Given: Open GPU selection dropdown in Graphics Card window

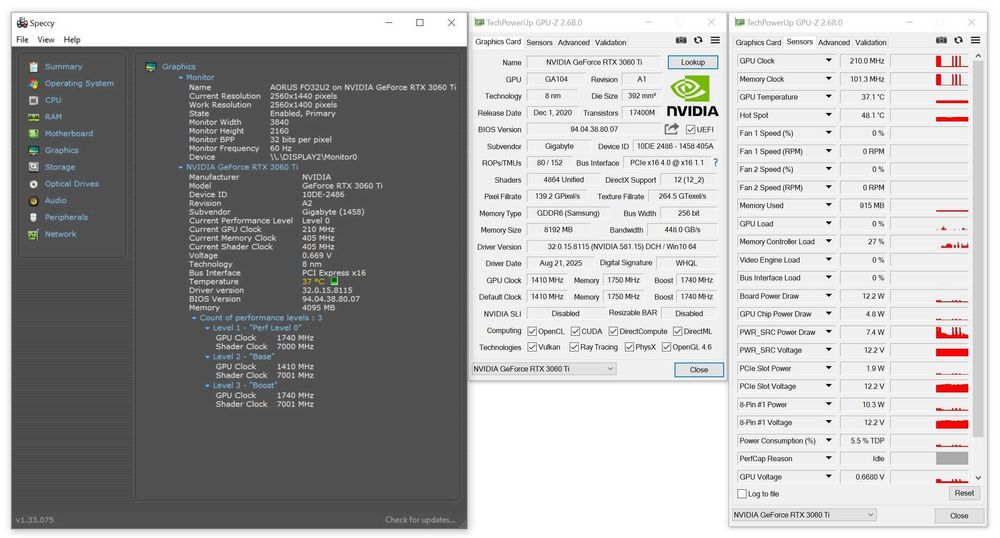Looking at the screenshot, I should pos(543,369).
